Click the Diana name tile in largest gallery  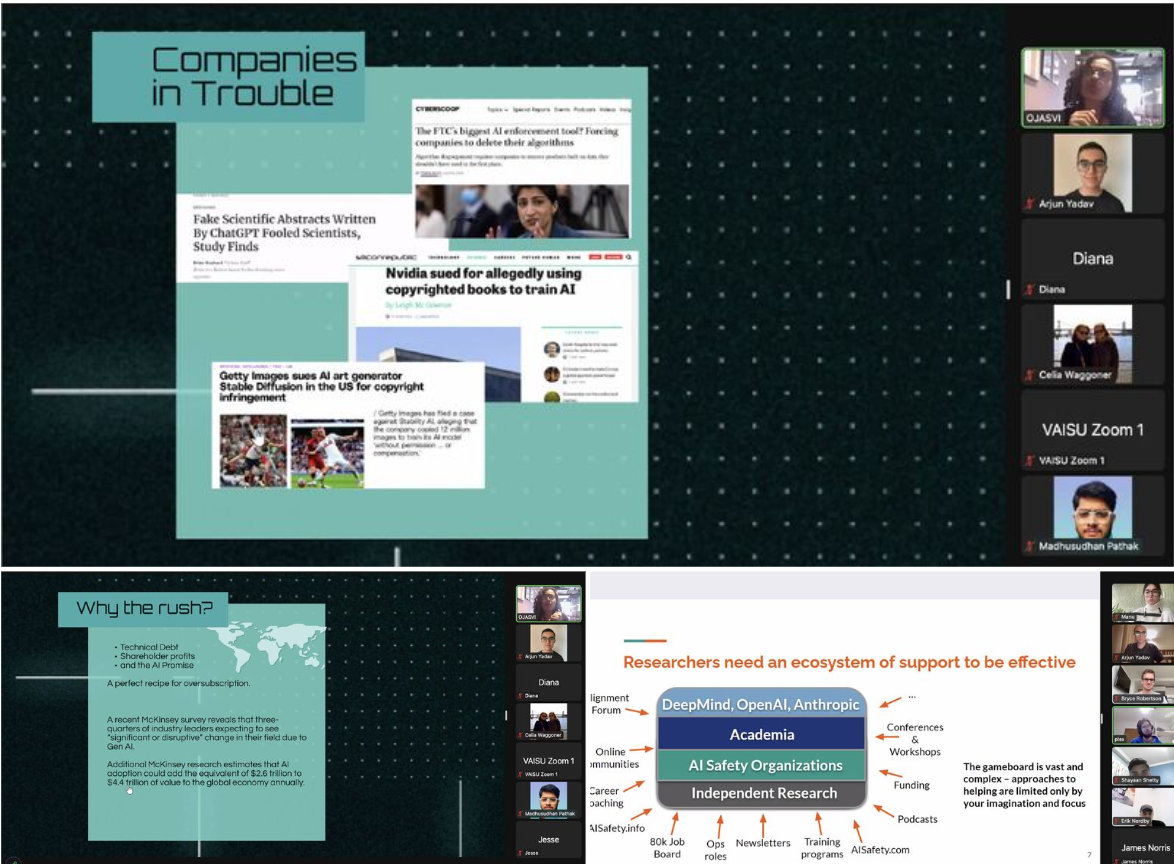pyautogui.click(x=1092, y=258)
